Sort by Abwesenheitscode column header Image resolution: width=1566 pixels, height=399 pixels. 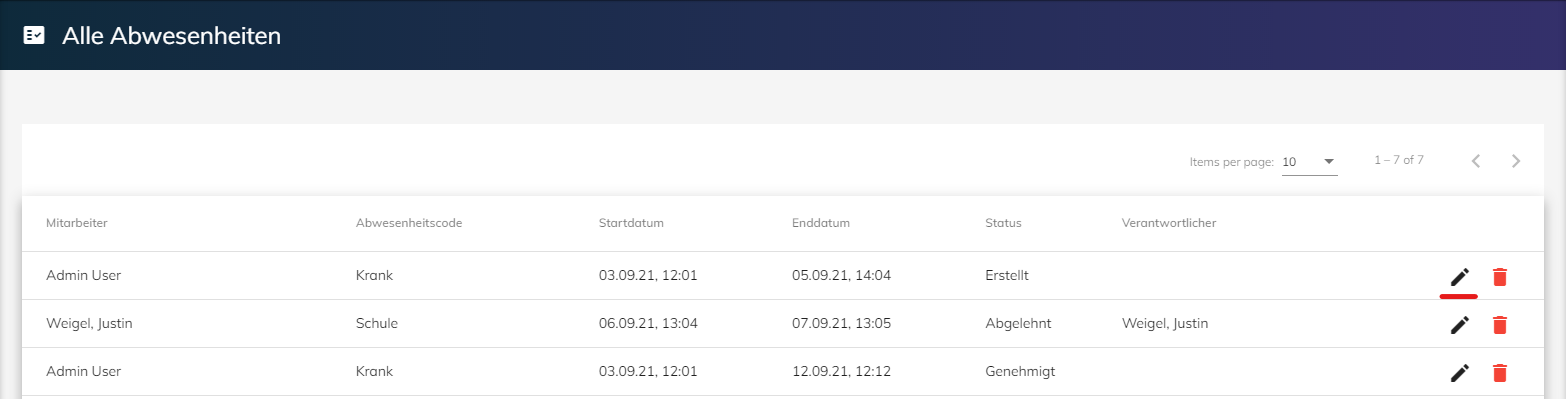[408, 223]
